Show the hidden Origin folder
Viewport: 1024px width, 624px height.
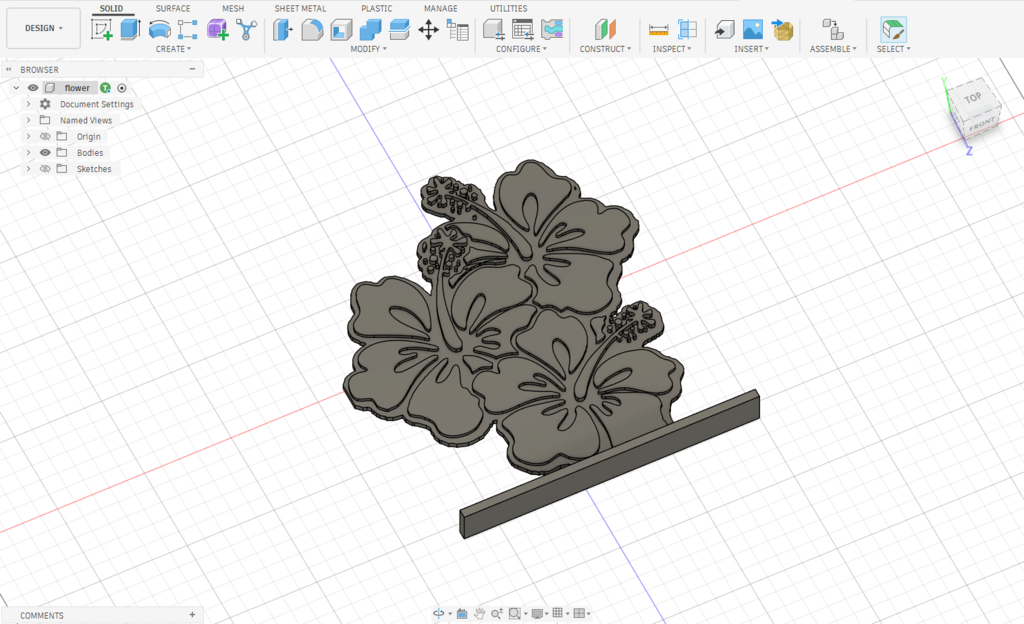click(x=45, y=136)
